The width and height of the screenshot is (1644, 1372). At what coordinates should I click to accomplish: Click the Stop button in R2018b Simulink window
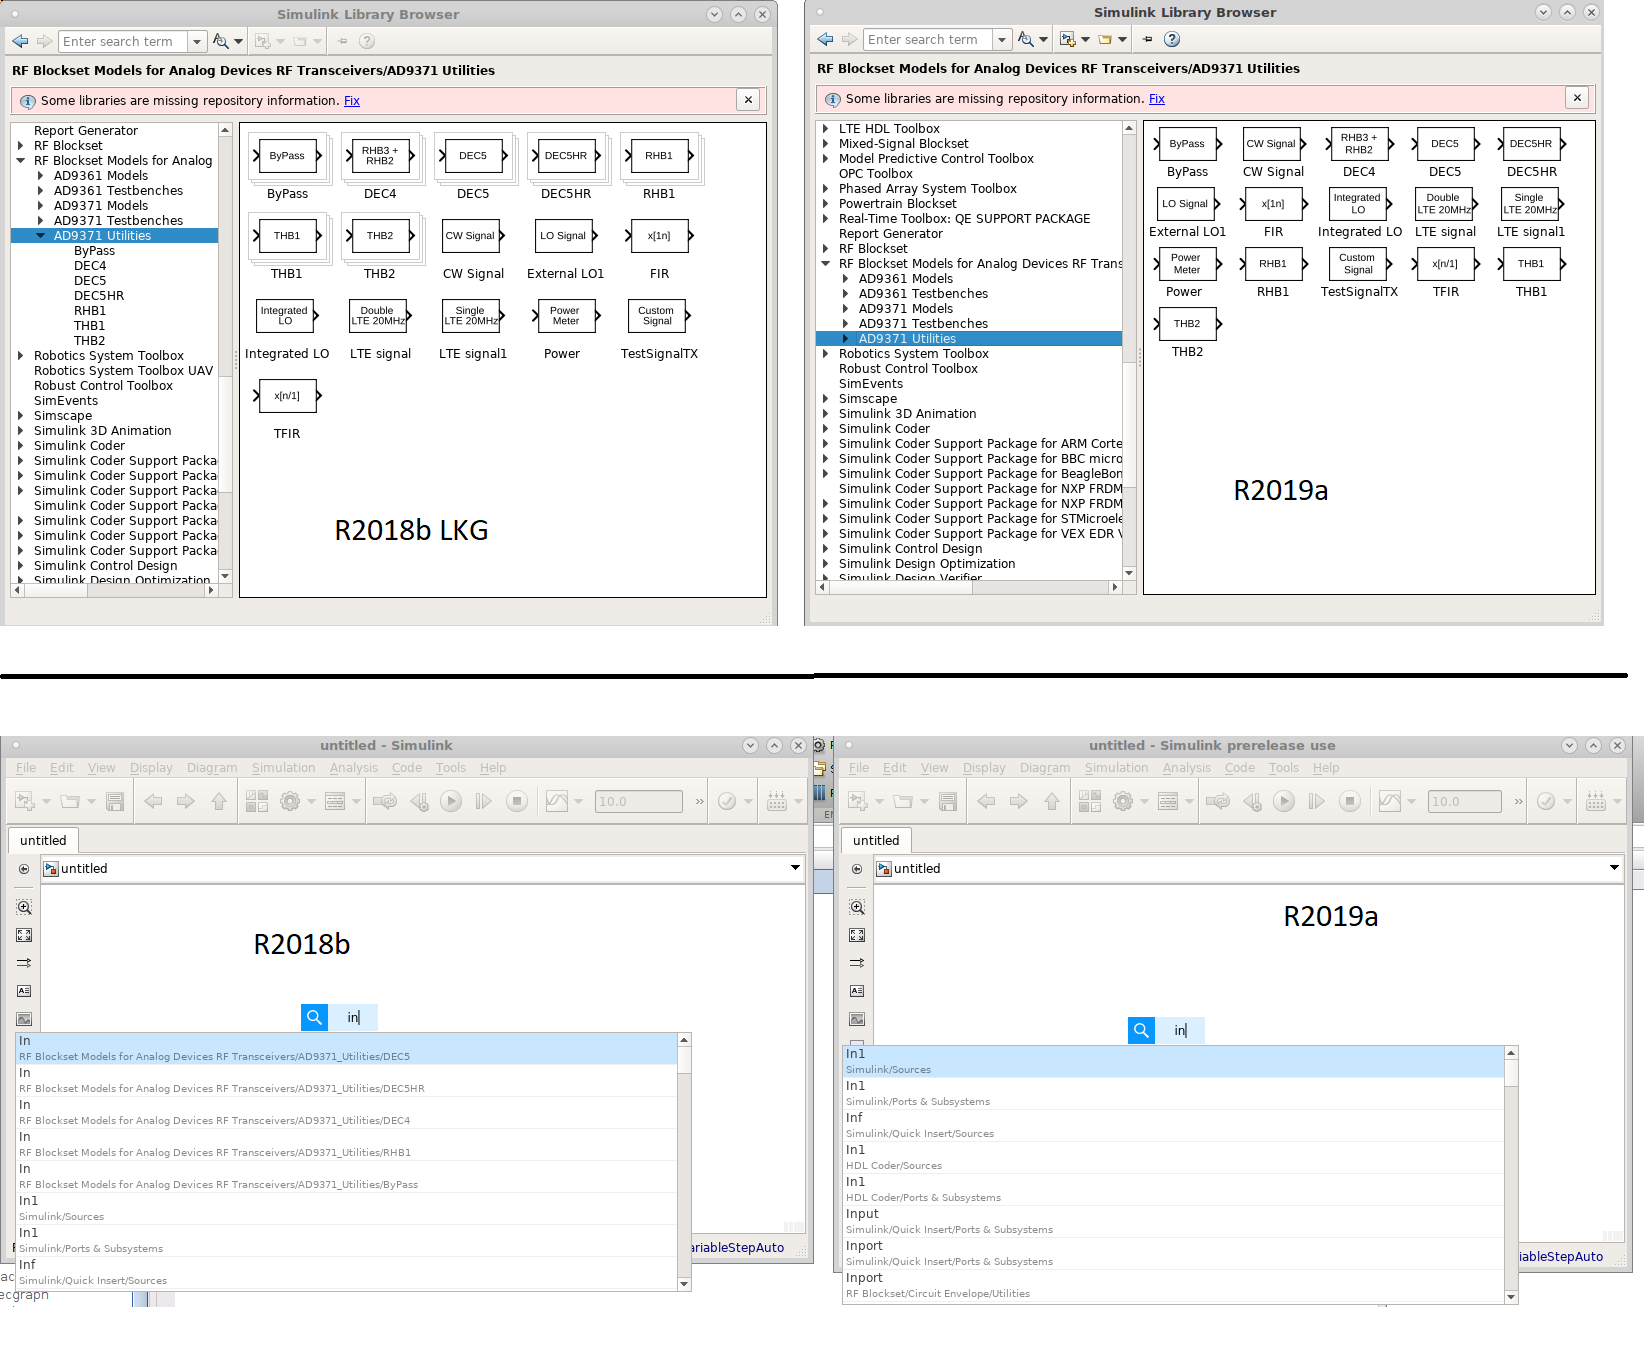click(x=516, y=801)
